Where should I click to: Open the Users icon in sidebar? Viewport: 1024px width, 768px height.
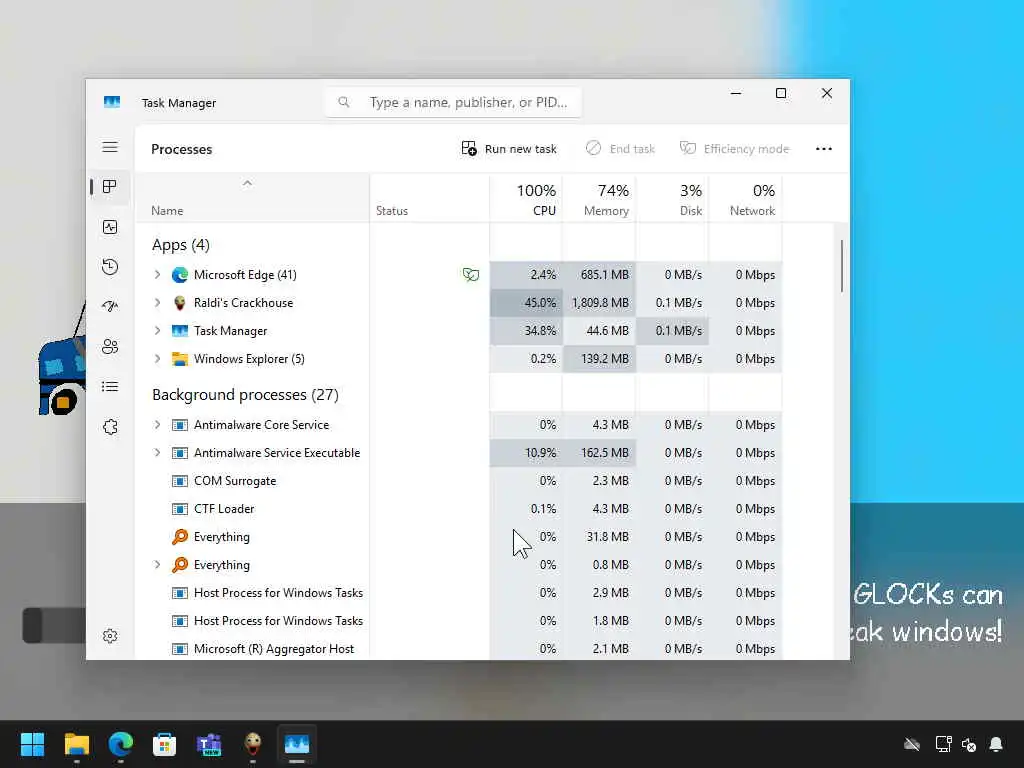click(x=110, y=346)
